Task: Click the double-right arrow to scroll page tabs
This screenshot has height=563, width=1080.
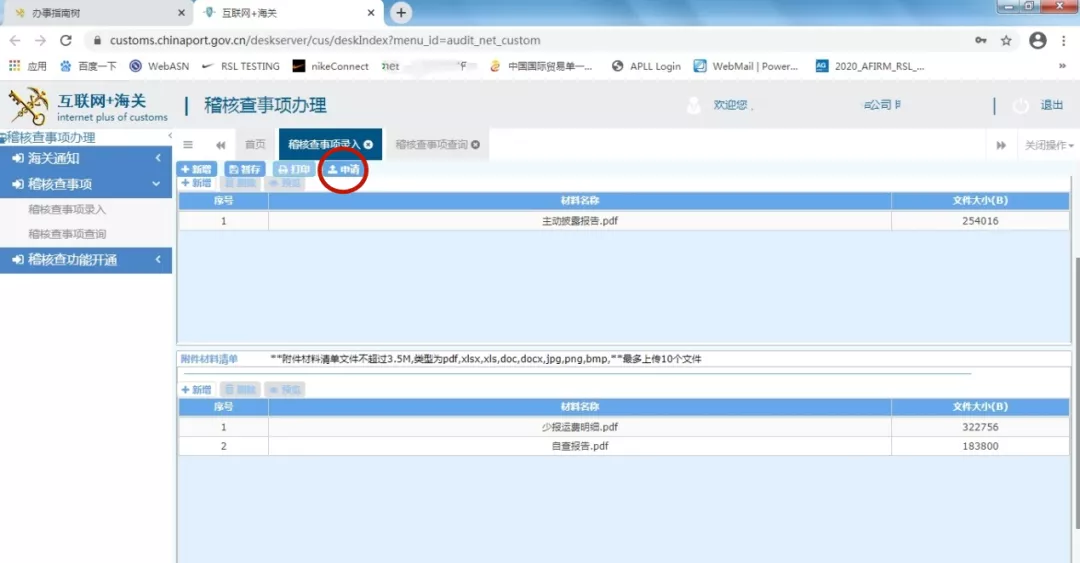Action: click(1001, 145)
